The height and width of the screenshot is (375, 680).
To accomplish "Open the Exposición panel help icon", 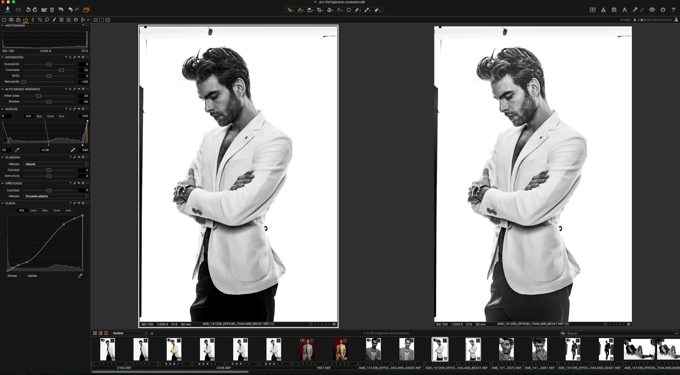I will tap(66, 57).
